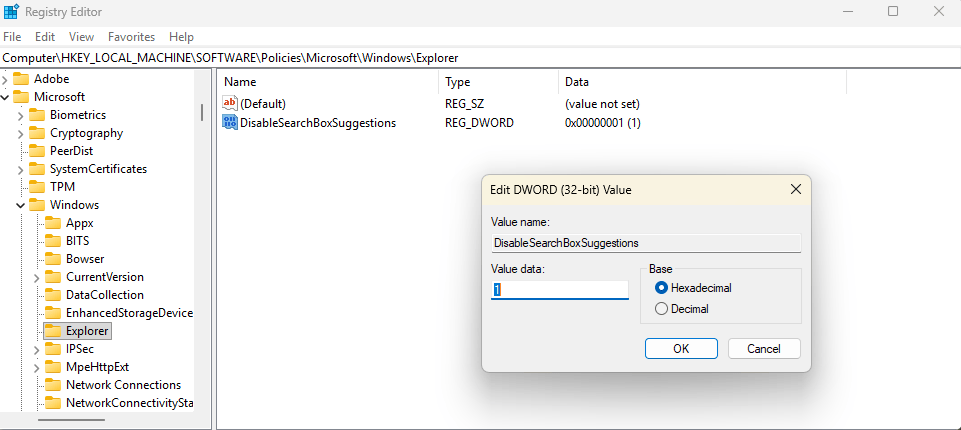Click the BITS folder icon
The height and width of the screenshot is (430, 961).
(52, 241)
